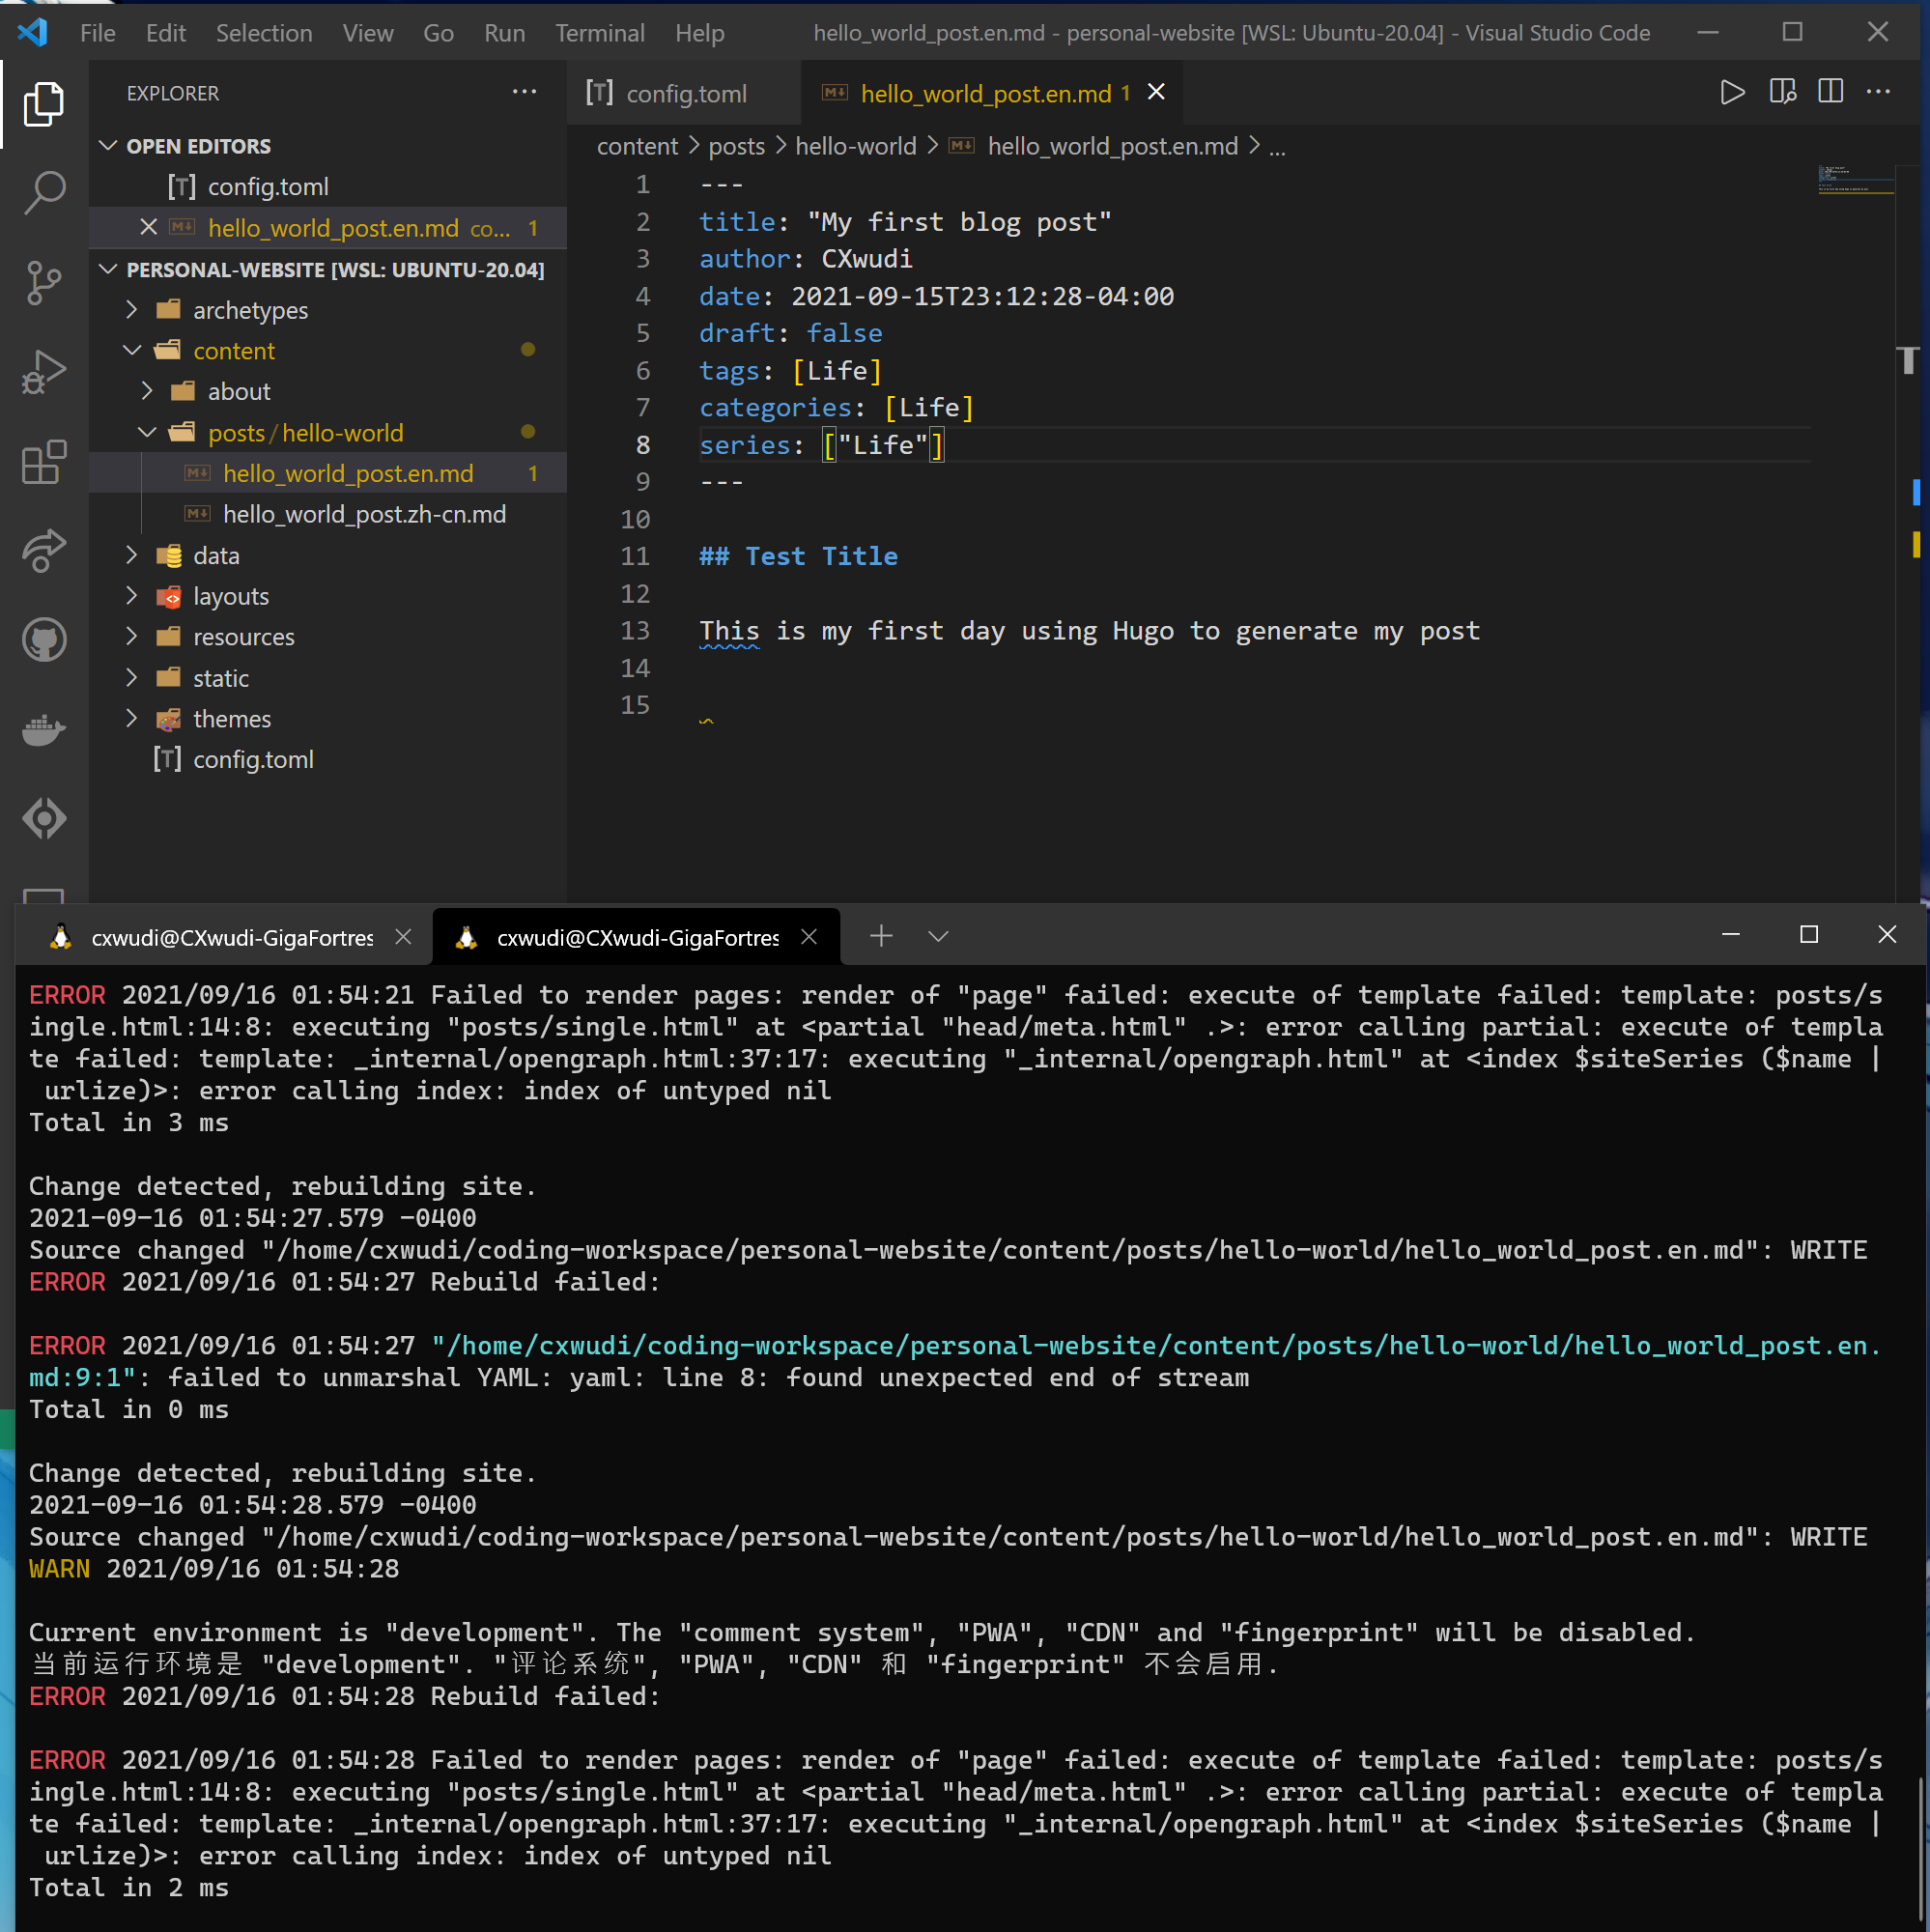
Task: Open the Run and Debug icon
Action: click(x=44, y=371)
